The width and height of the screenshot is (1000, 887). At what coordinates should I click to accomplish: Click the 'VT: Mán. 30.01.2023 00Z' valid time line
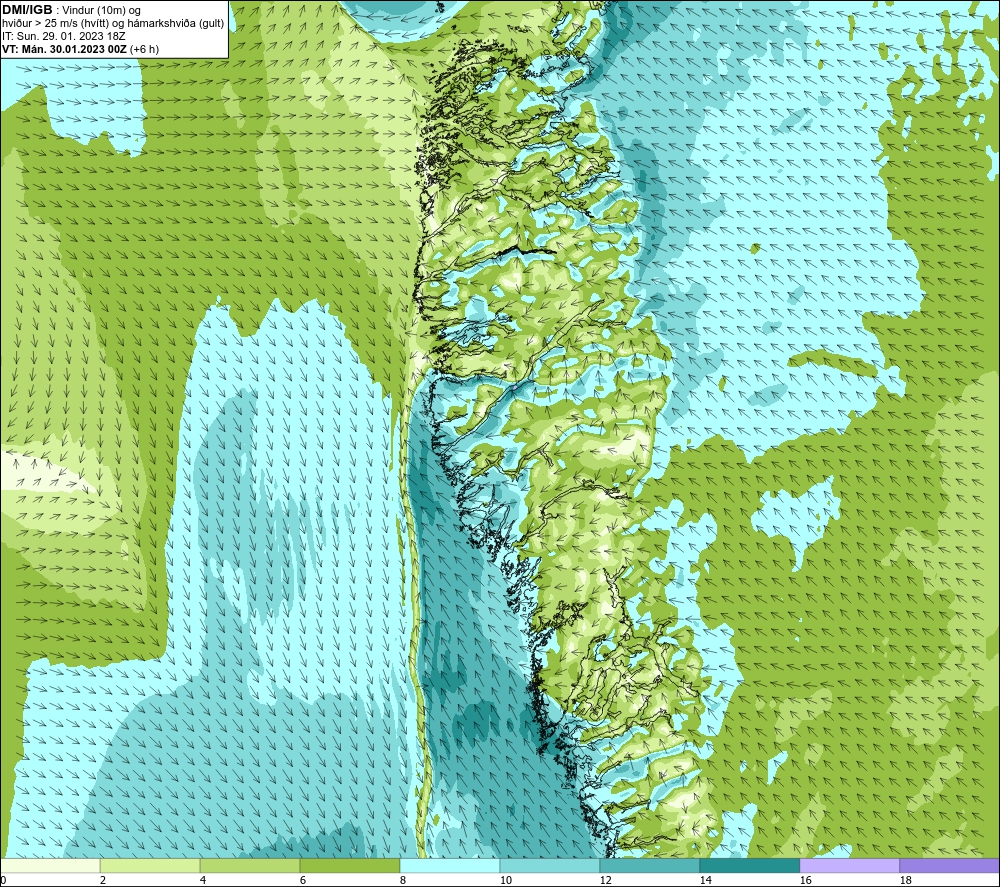80,49
